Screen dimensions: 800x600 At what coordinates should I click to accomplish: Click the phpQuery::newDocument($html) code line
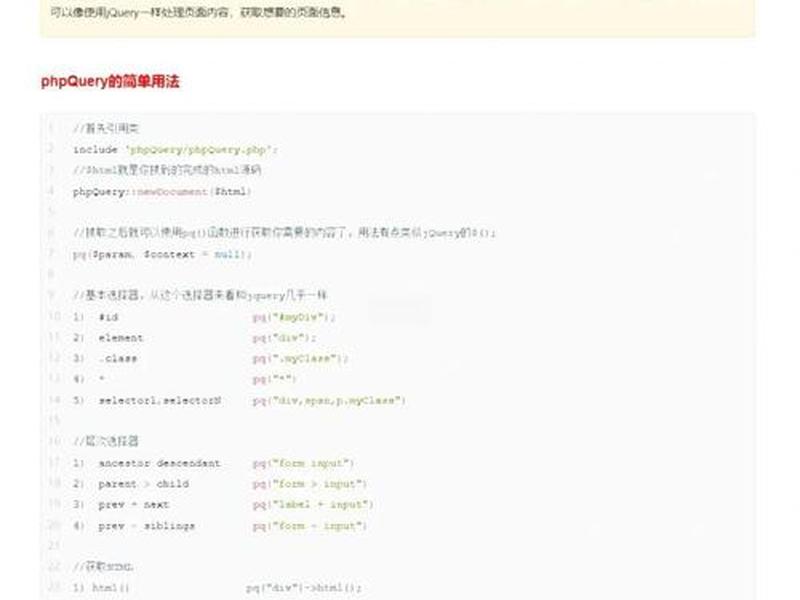pyautogui.click(x=162, y=192)
